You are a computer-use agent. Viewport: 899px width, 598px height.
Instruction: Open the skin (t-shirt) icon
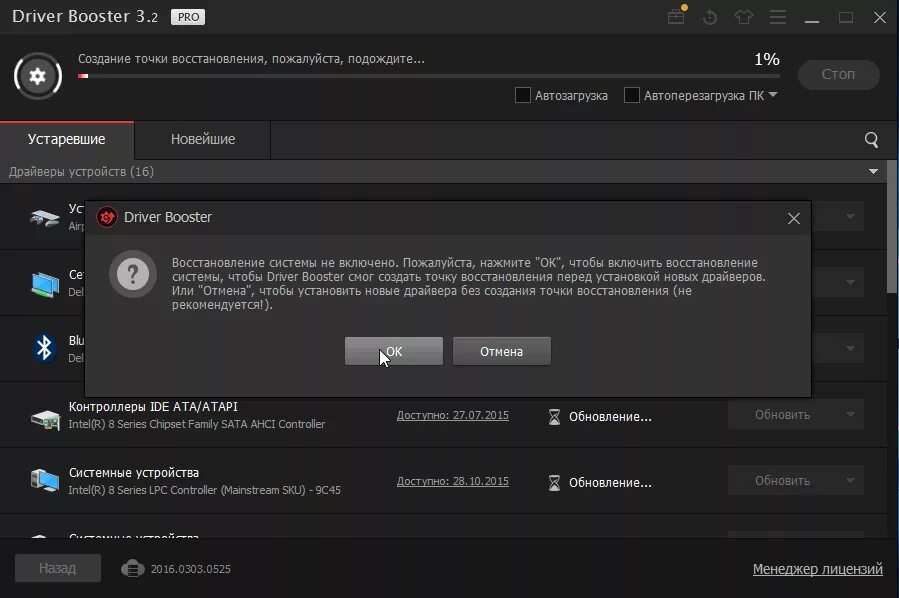click(744, 17)
